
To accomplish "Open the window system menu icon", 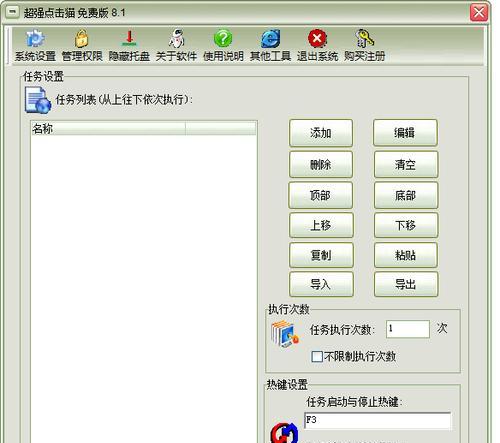I will pyautogui.click(x=12, y=12).
